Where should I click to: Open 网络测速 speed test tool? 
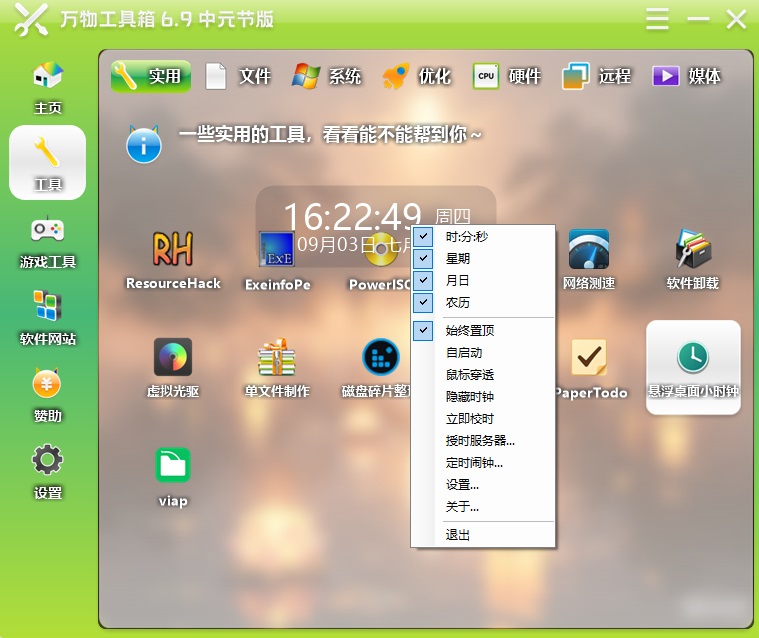pos(589,260)
